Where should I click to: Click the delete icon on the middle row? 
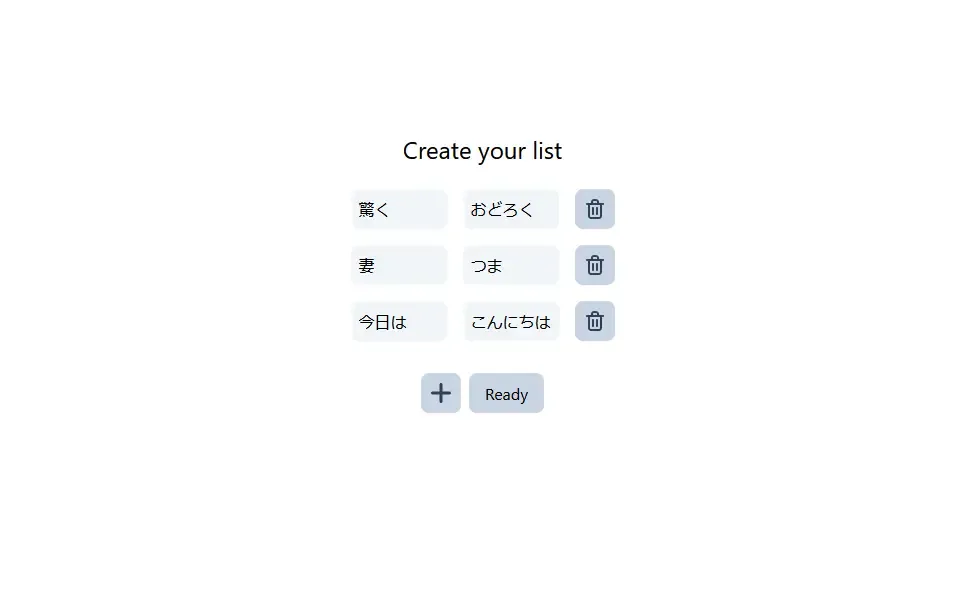(594, 265)
